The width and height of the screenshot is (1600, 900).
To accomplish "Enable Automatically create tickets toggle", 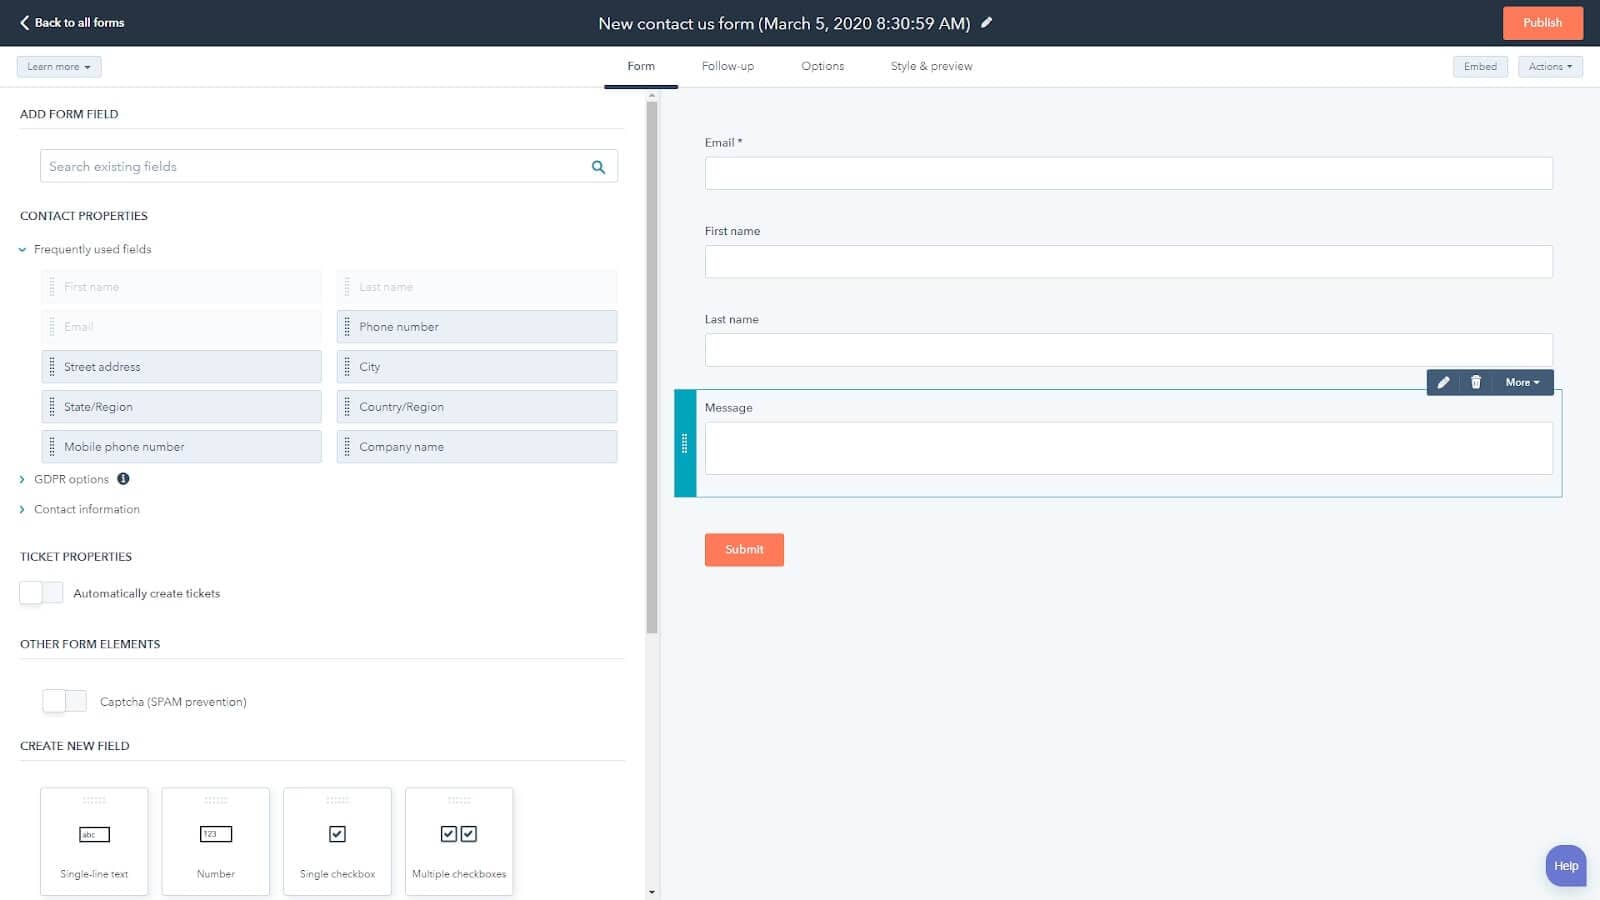I will click(x=41, y=593).
